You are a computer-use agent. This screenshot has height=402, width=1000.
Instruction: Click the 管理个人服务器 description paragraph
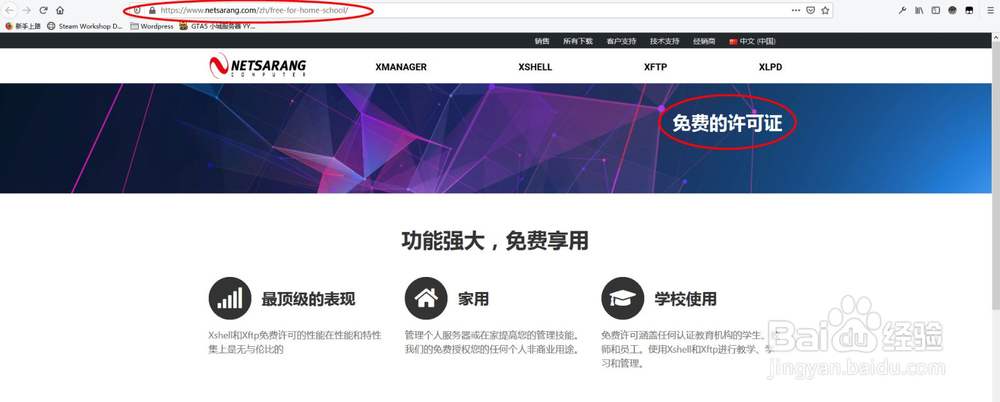pyautogui.click(x=492, y=342)
